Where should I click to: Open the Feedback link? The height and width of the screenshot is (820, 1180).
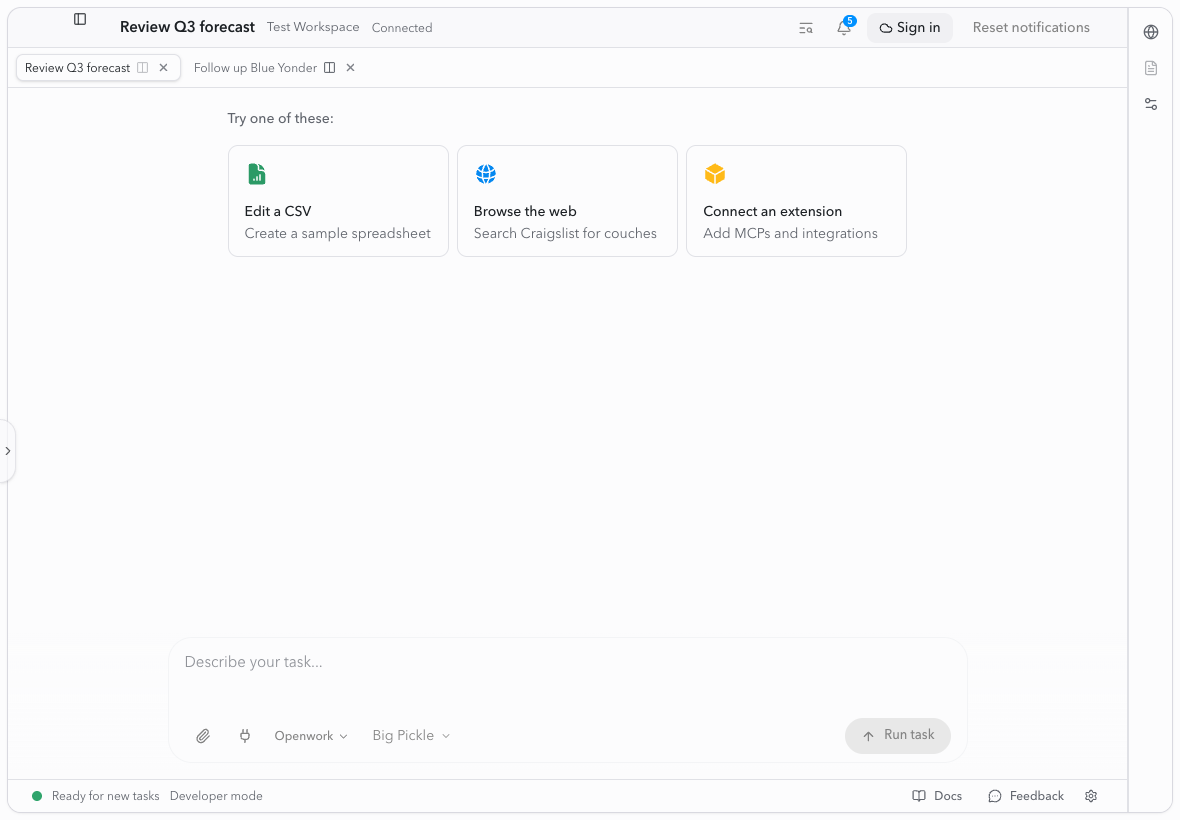coord(1026,796)
